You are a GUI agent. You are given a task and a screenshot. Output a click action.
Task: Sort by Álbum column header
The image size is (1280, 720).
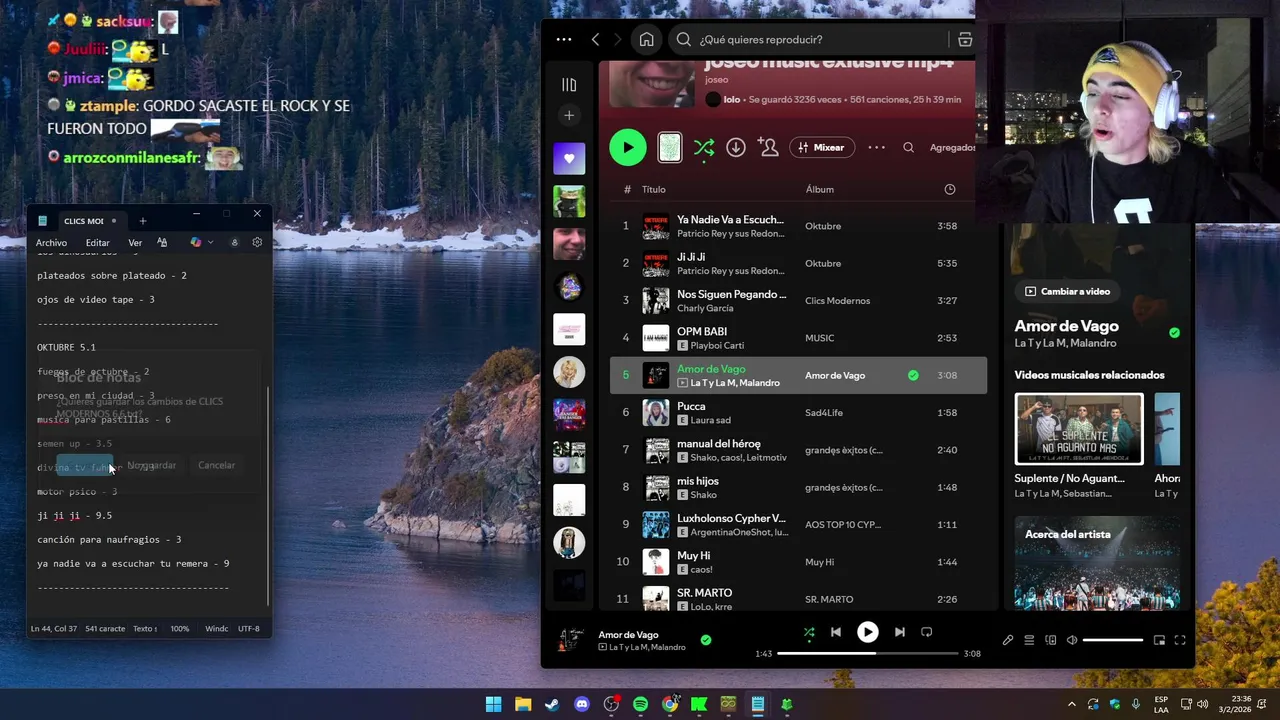[820, 189]
